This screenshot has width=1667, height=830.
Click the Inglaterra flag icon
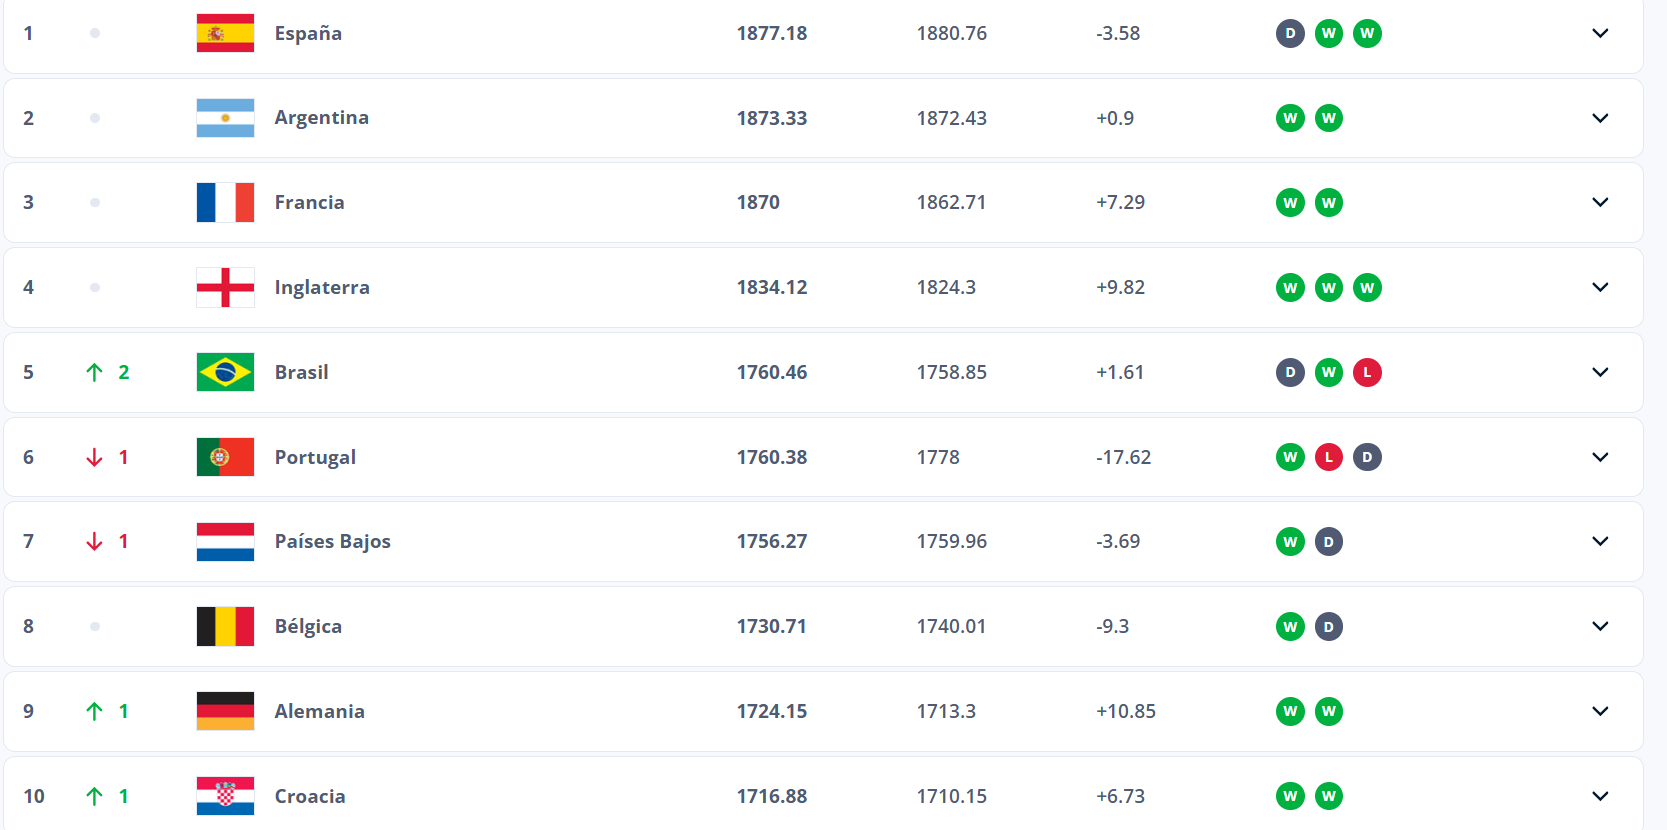[x=225, y=288]
